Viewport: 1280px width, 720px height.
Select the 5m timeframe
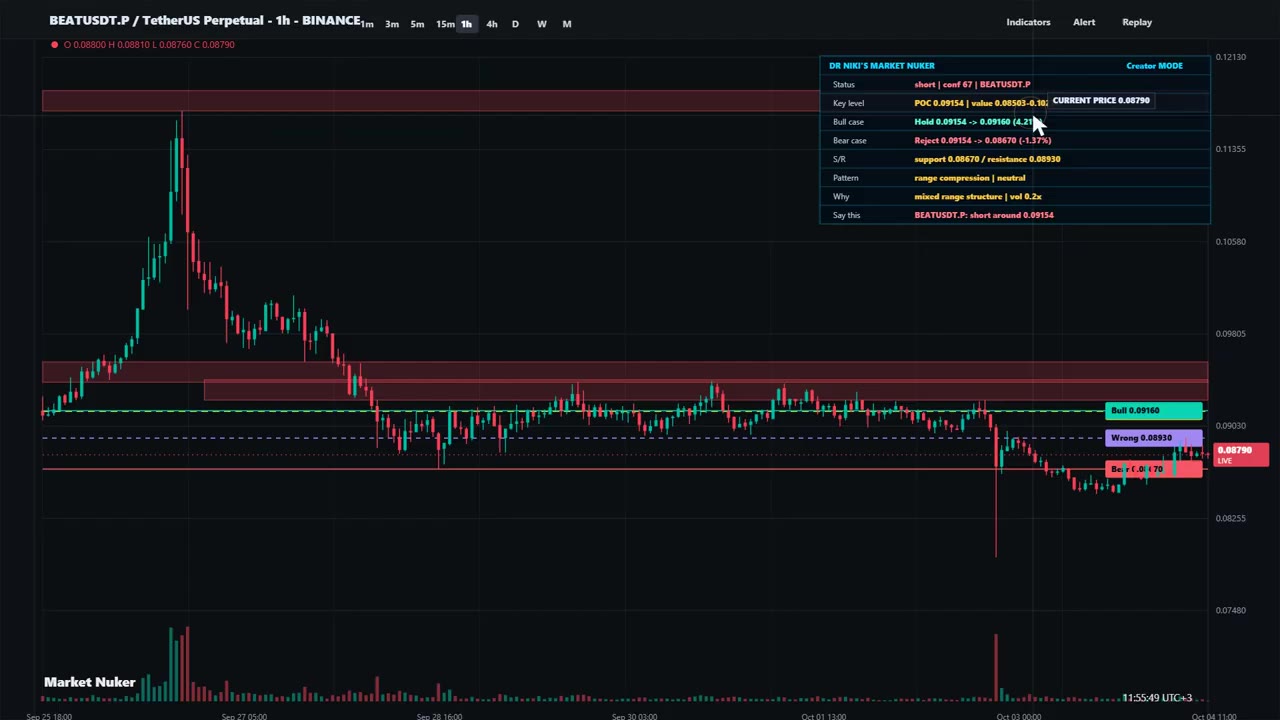[417, 24]
